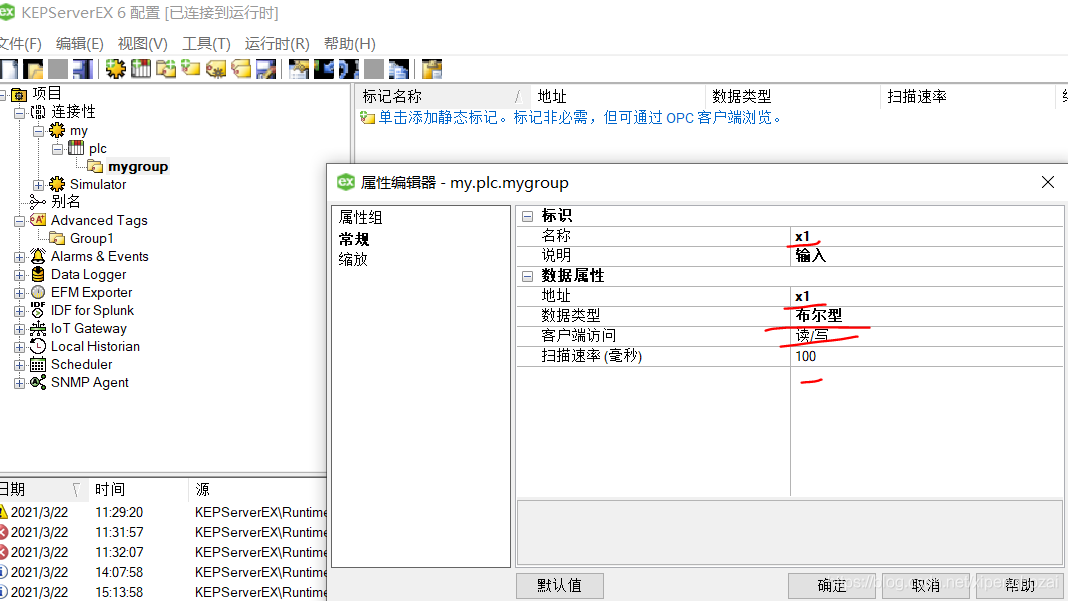Click the 别名 alias branch icon

[38, 202]
